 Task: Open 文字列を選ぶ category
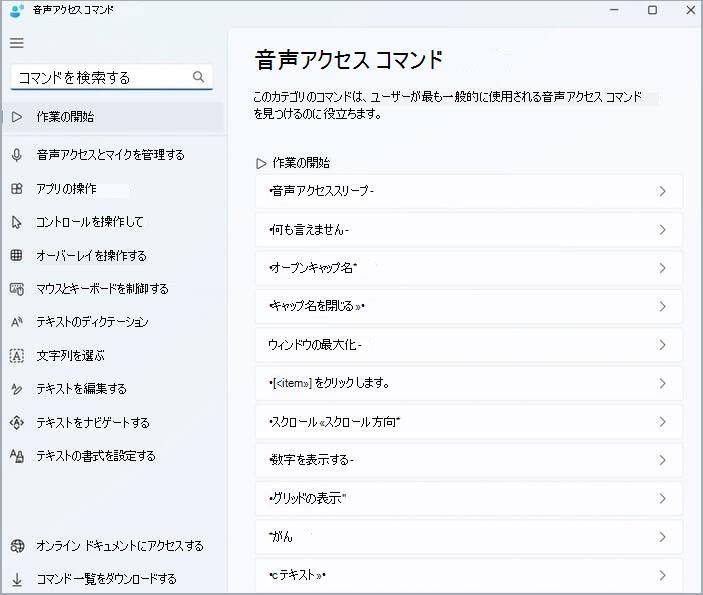(113, 356)
